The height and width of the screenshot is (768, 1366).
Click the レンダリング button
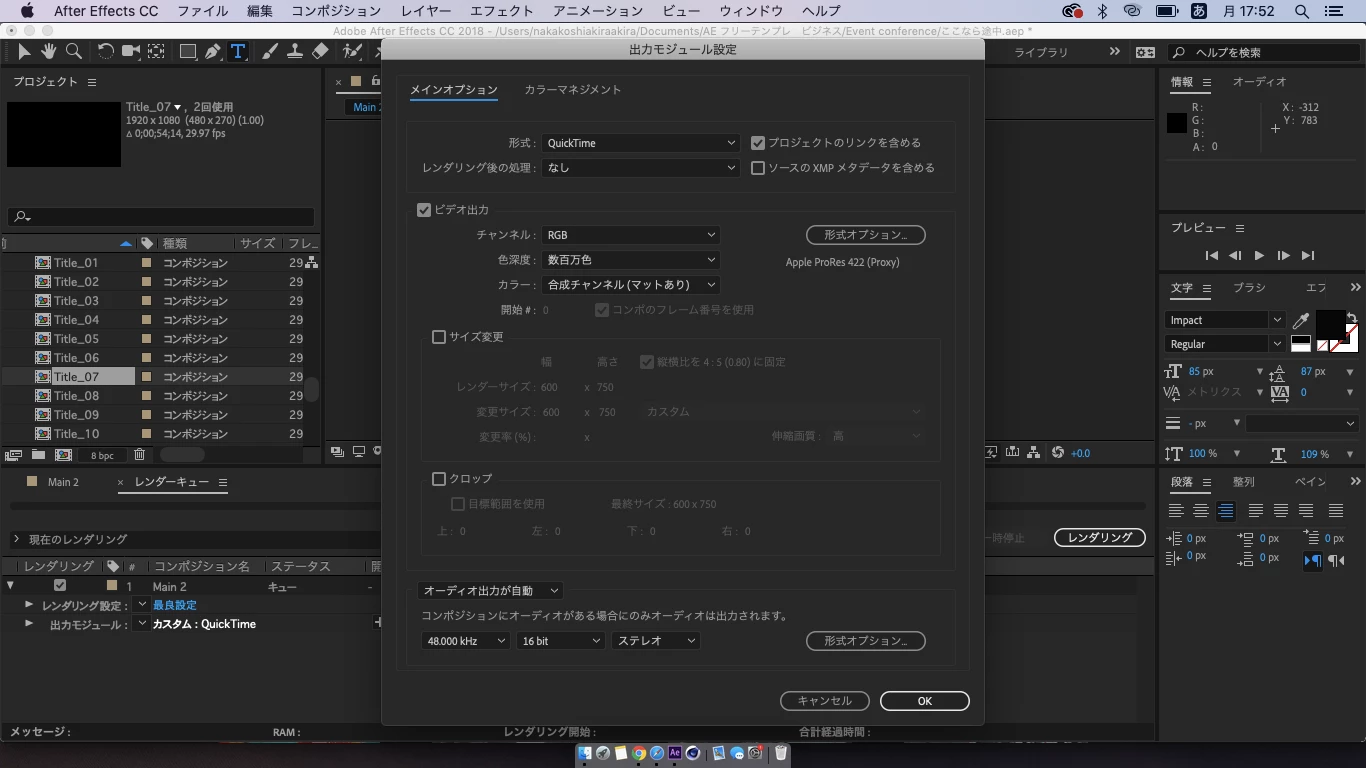point(1100,537)
